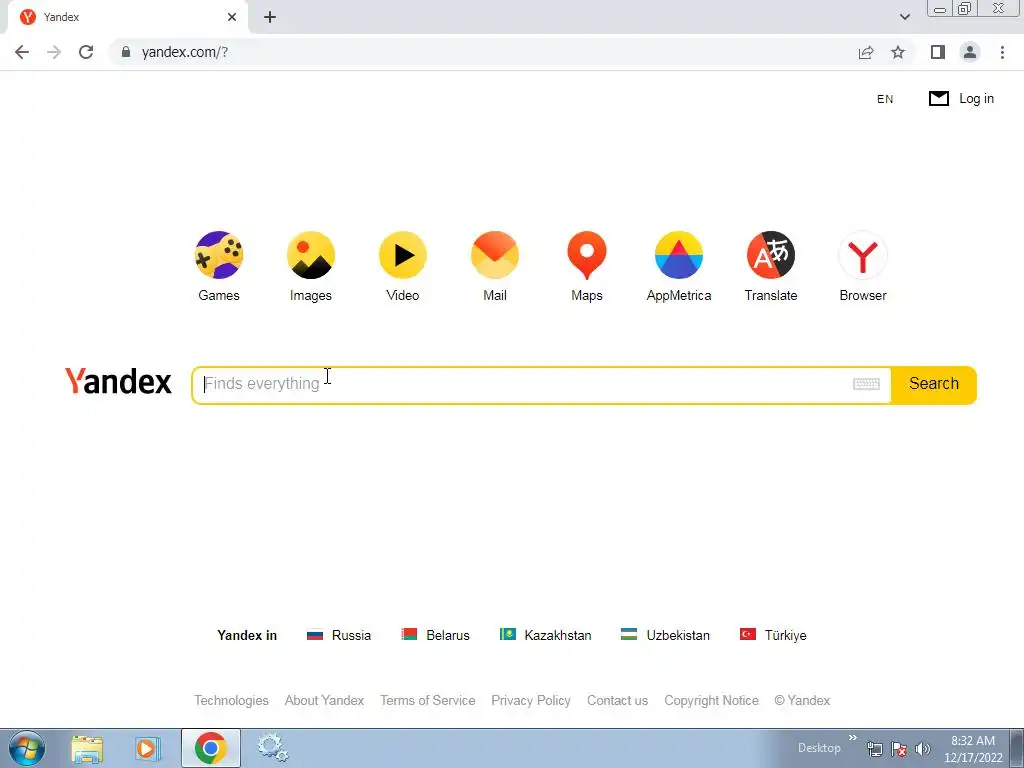
Task: Open the Games service icon
Action: pyautogui.click(x=219, y=255)
